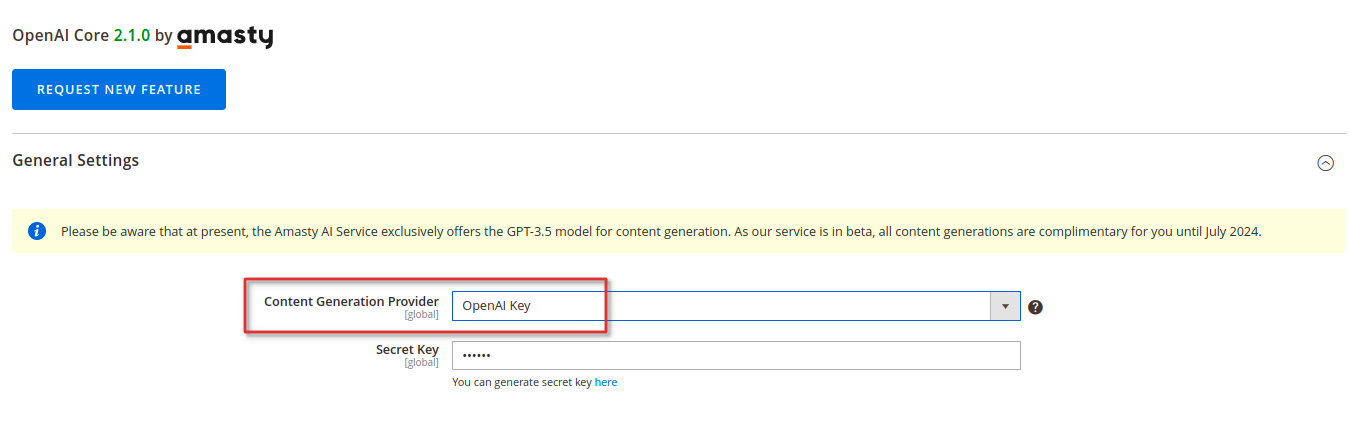
Task: Click the blue info icon in the notice
Action: tap(37, 231)
